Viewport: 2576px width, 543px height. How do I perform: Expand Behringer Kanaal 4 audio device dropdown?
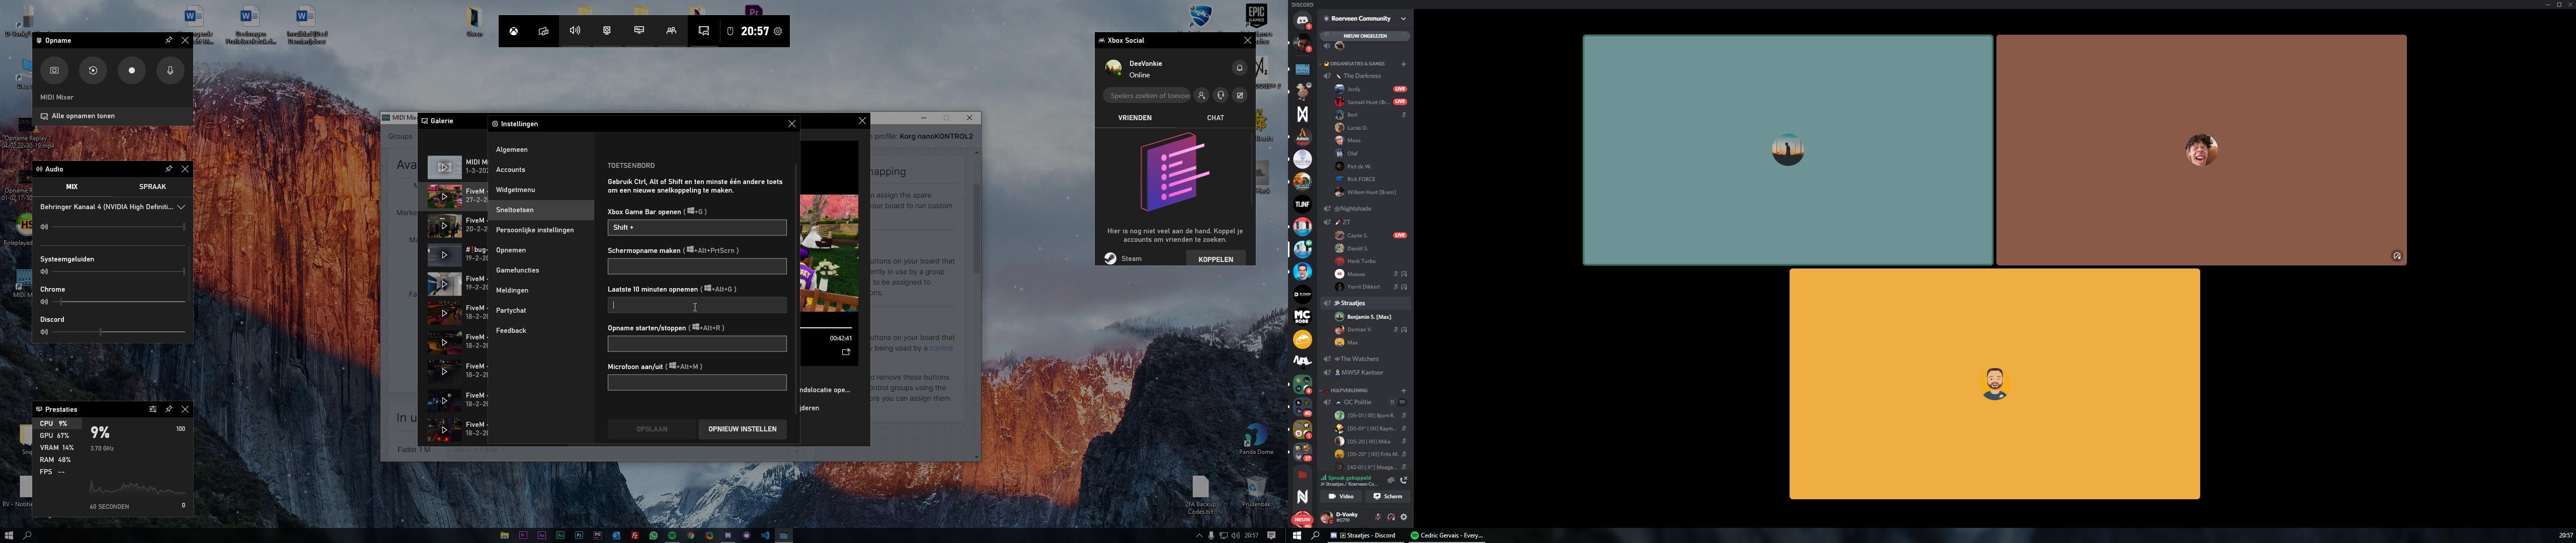click(181, 207)
